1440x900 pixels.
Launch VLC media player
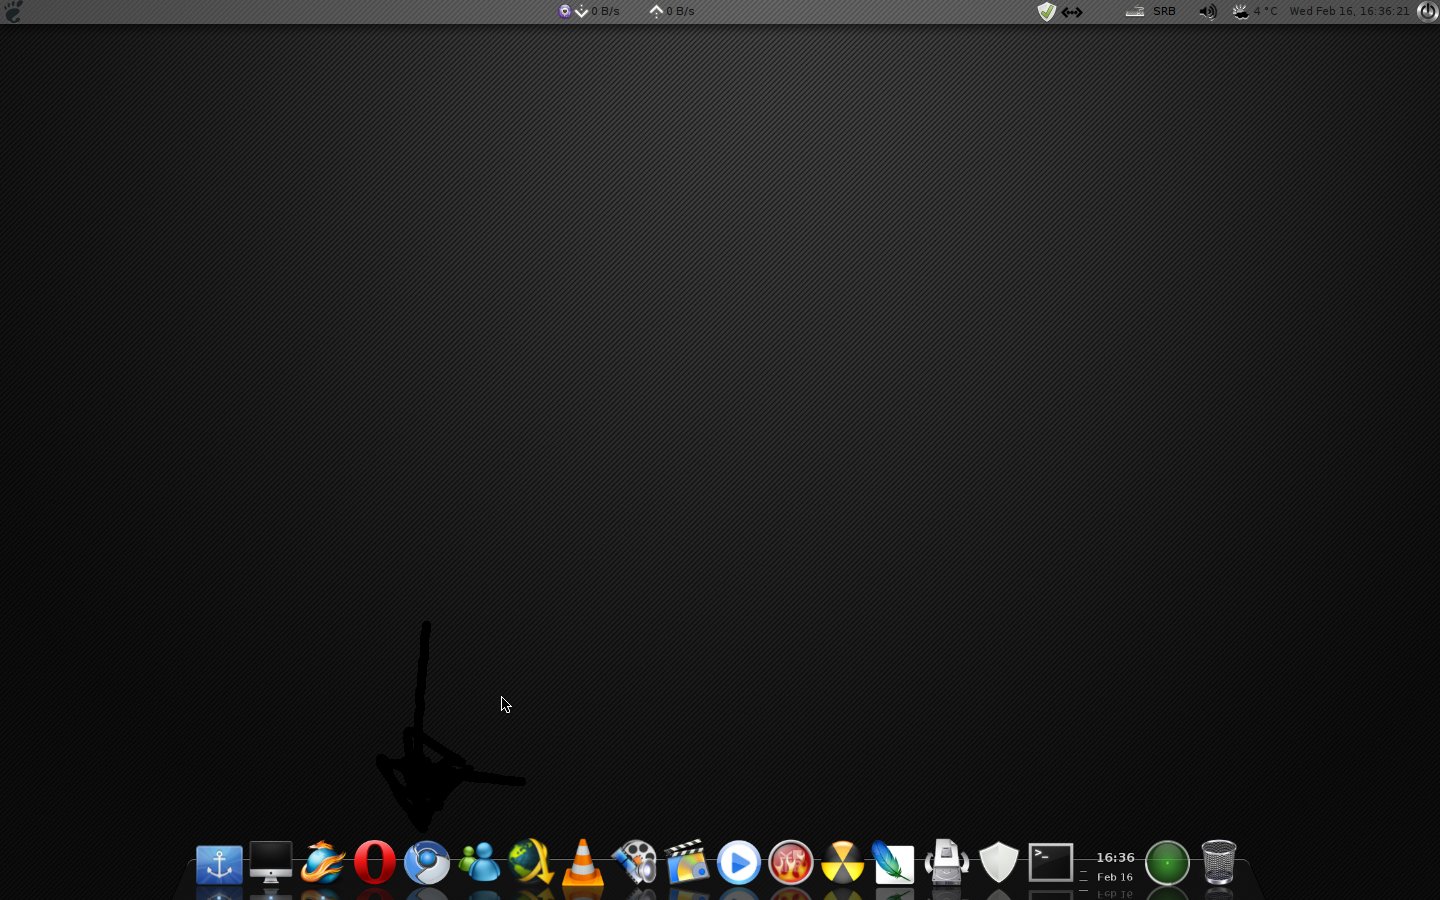point(583,863)
